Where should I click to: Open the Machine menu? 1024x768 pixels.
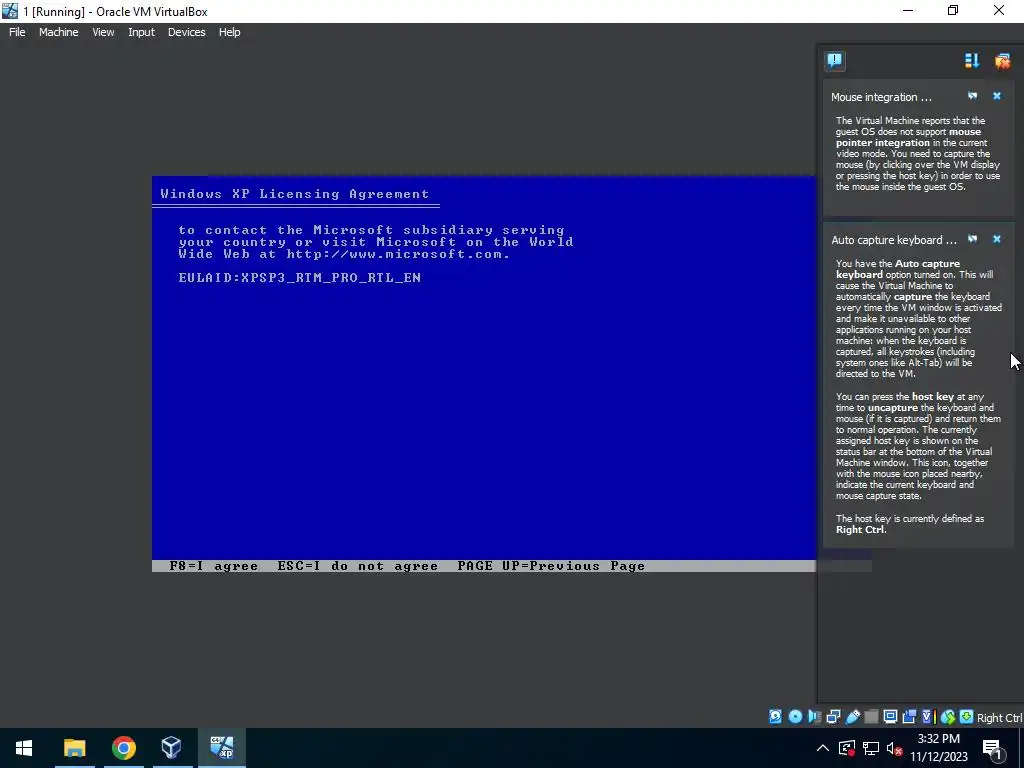(x=58, y=32)
